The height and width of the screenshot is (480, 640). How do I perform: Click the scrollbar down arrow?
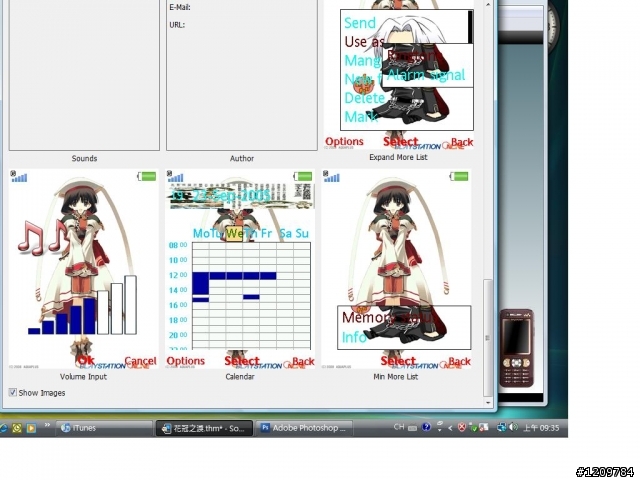click(x=488, y=402)
